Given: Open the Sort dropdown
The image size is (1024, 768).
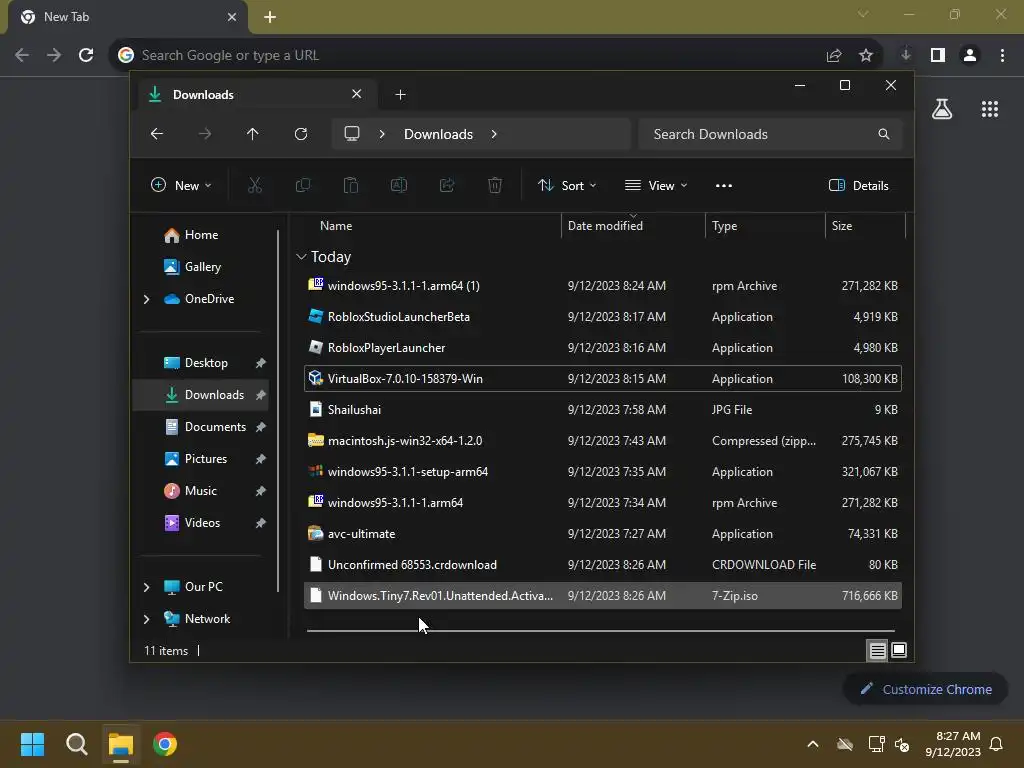Looking at the screenshot, I should tap(567, 185).
